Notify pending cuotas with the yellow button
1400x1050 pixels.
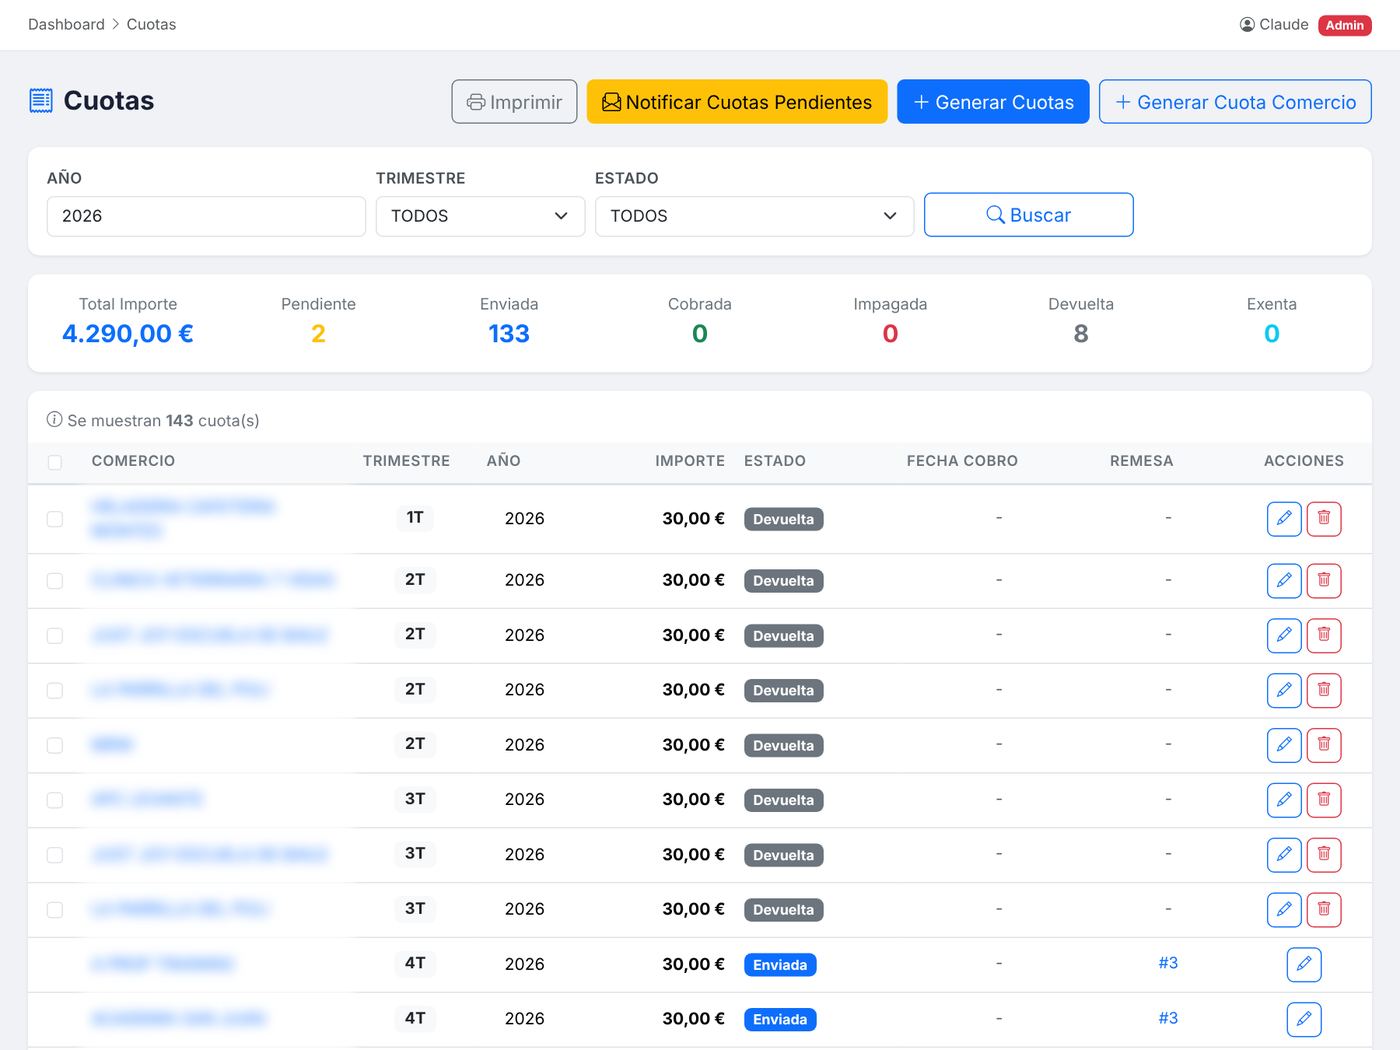[x=737, y=102]
